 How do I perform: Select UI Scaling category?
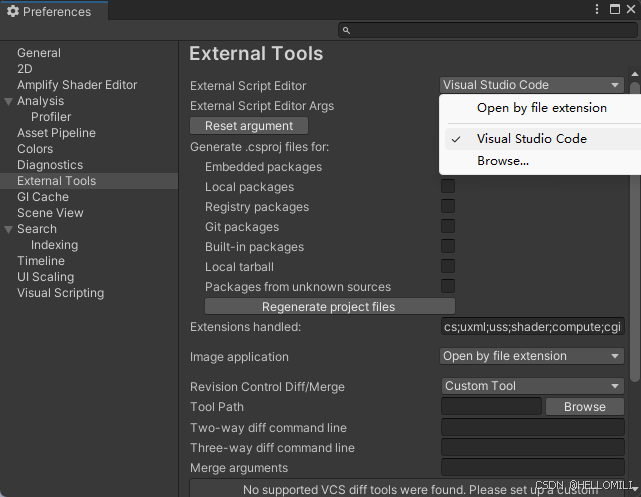[45, 277]
